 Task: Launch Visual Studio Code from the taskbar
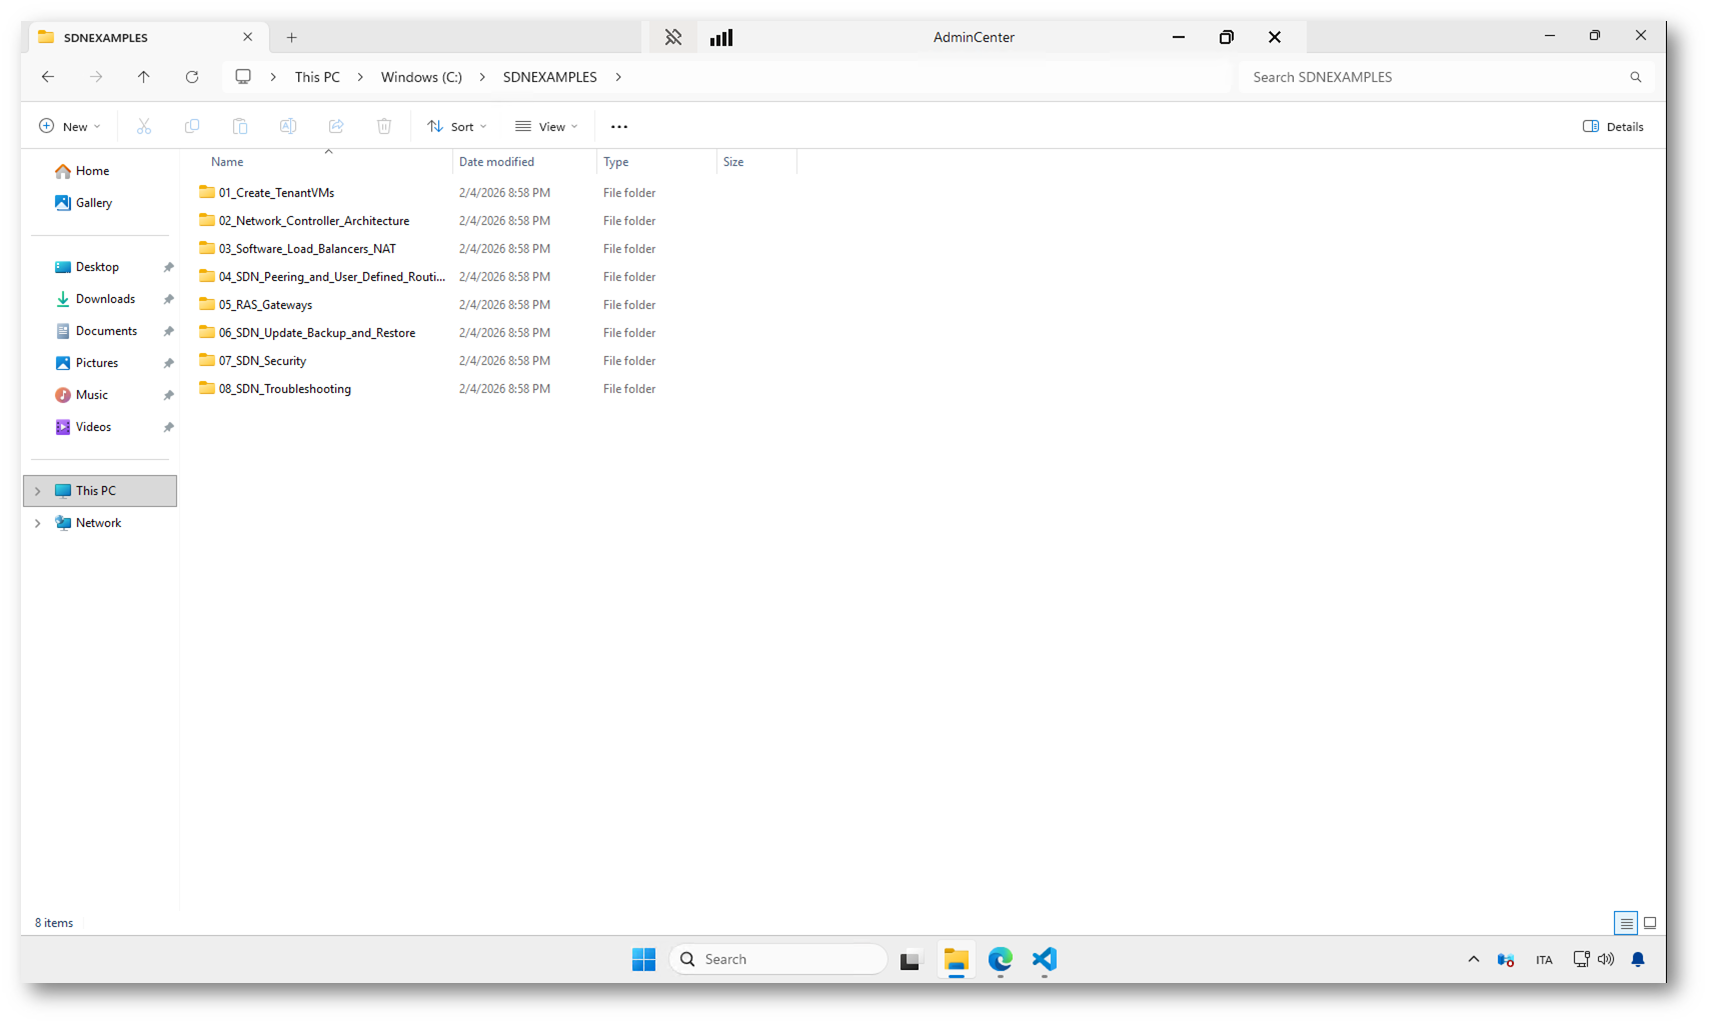(x=1044, y=959)
